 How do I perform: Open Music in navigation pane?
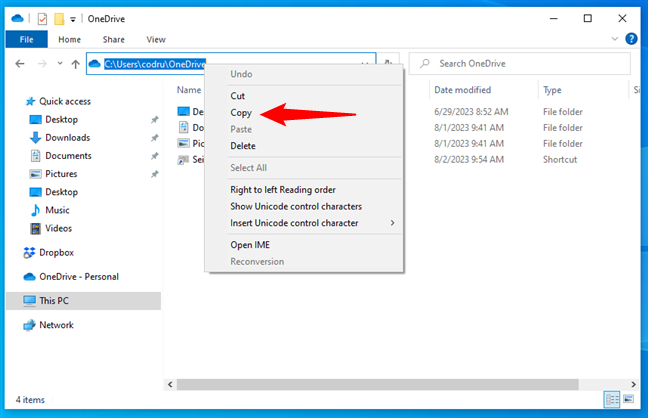[x=57, y=210]
